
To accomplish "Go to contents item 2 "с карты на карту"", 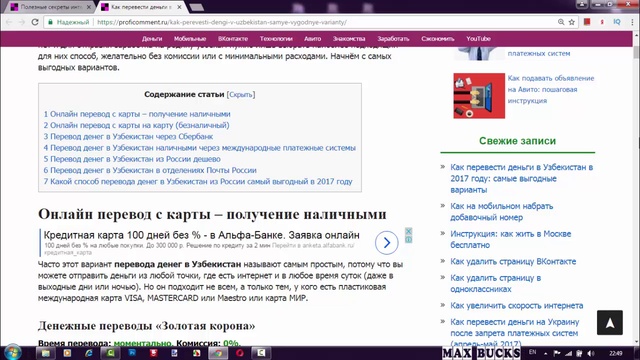I will coord(136,125).
